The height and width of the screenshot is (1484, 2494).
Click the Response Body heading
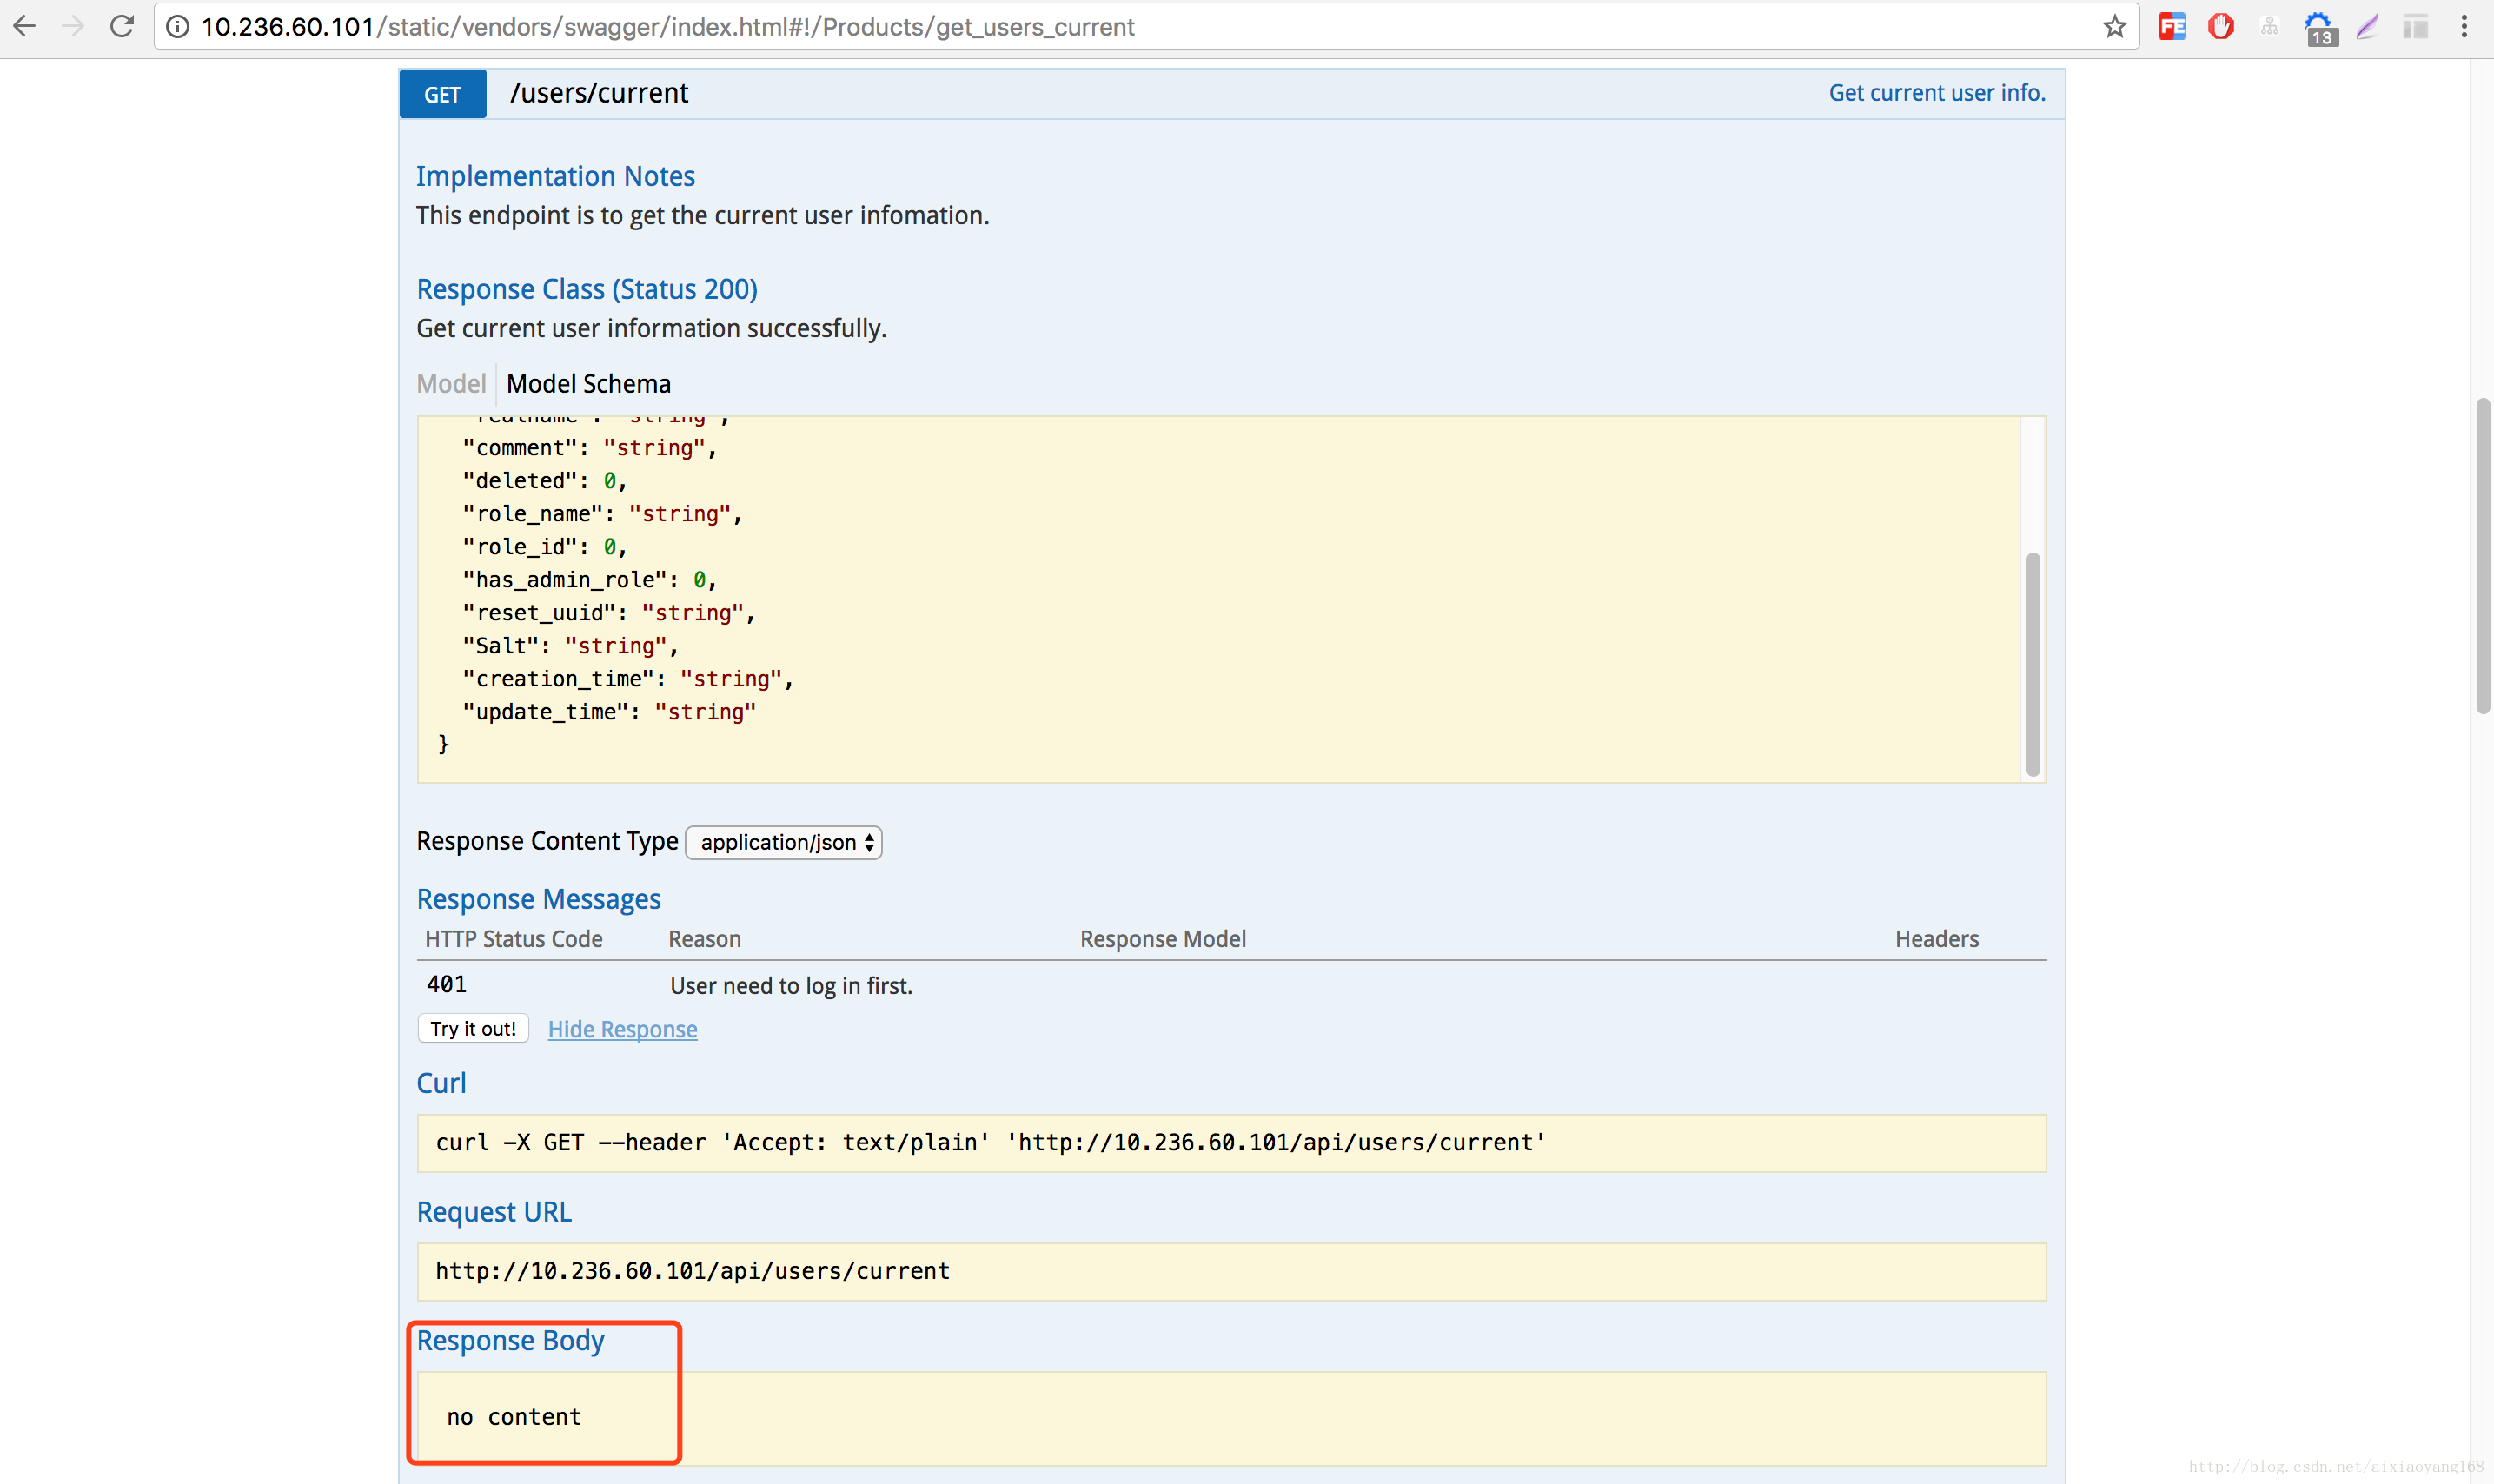click(x=511, y=1341)
